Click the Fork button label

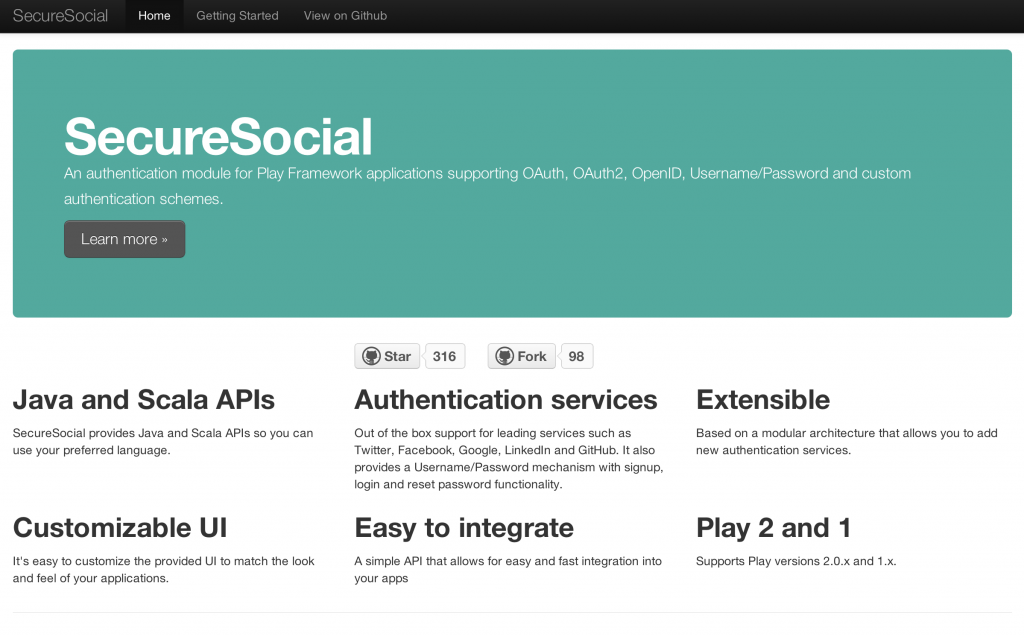(x=532, y=357)
